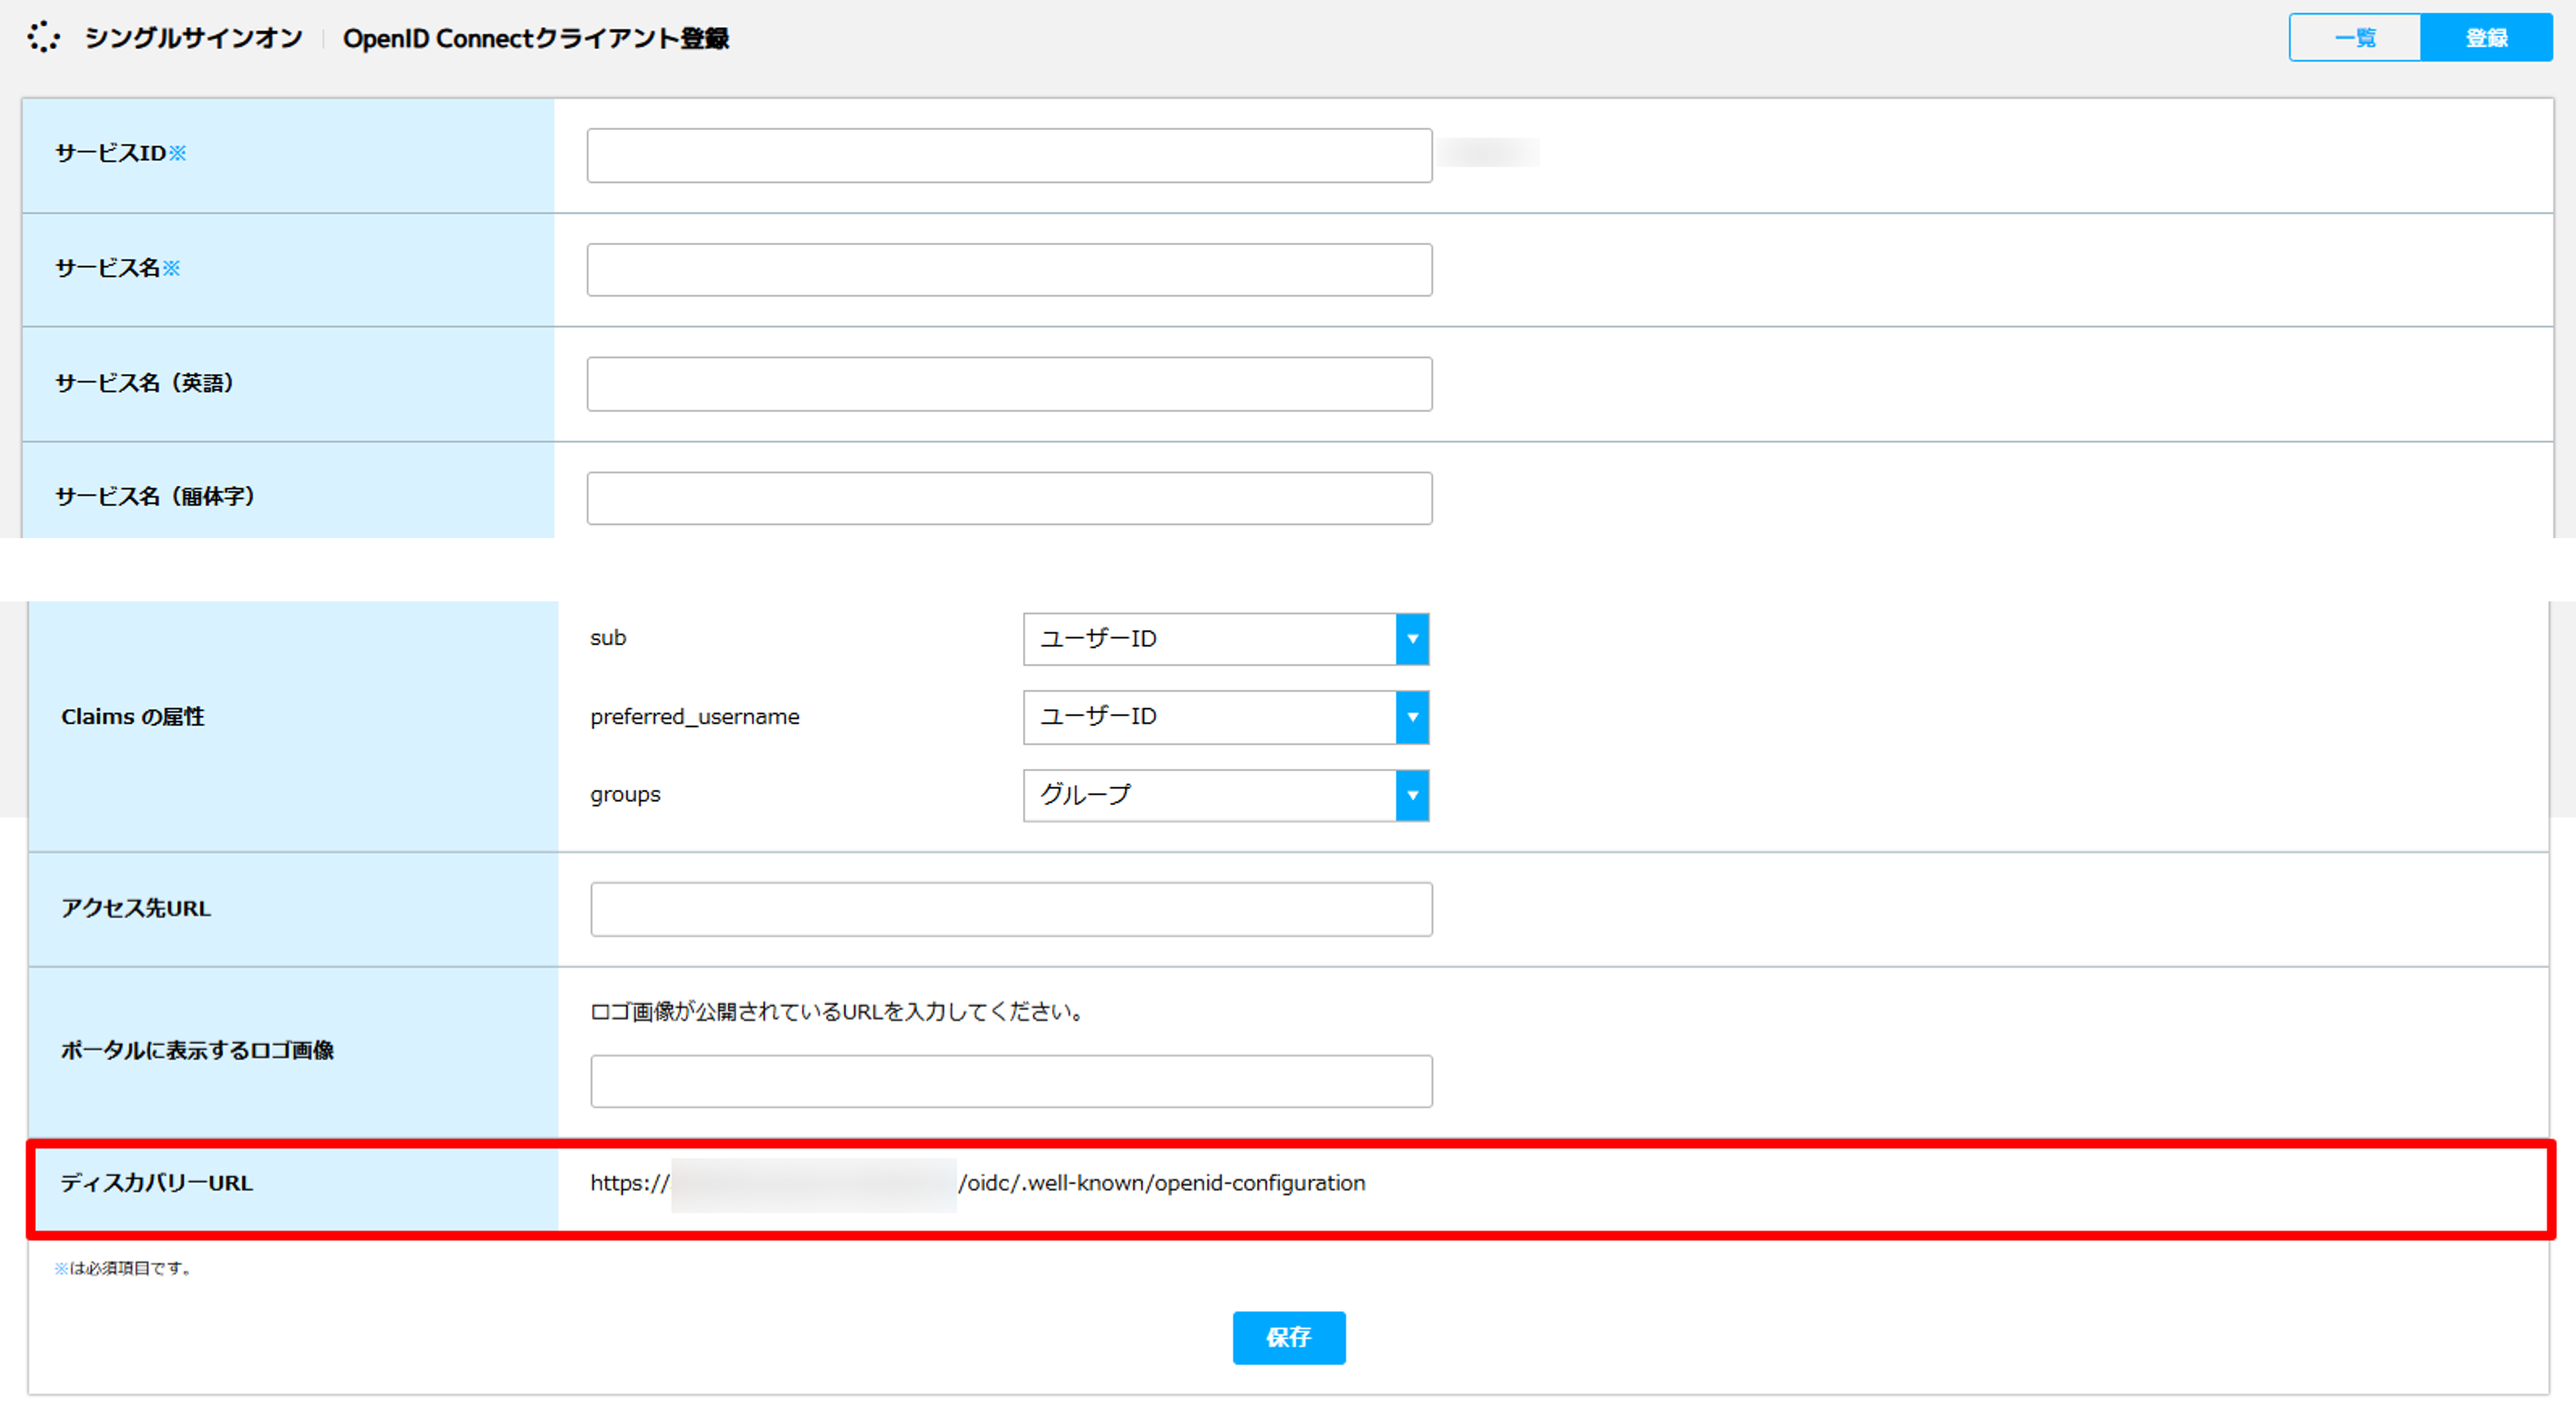Focus the サービスID input field
Screen dimensions: 2576x1410
pyautogui.click(x=1009, y=155)
